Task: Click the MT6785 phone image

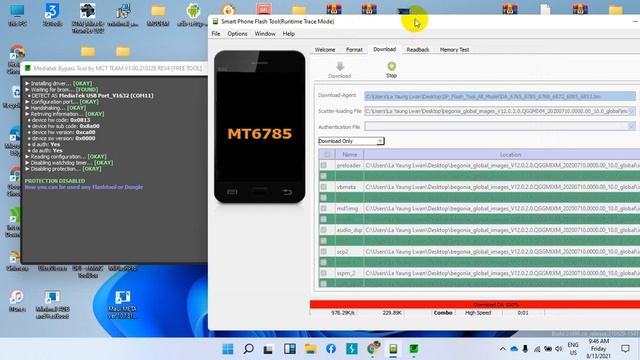Action: pos(260,127)
